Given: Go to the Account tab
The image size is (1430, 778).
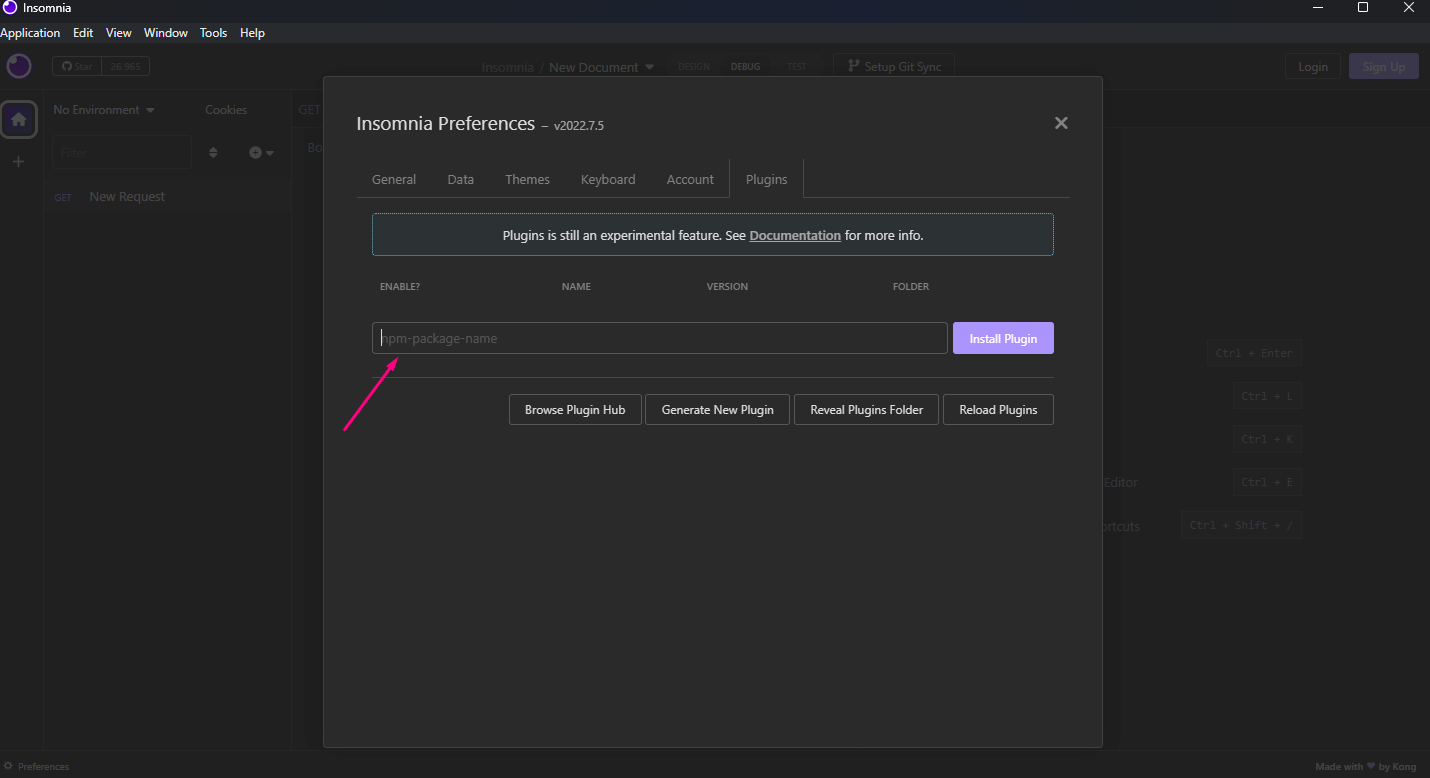Looking at the screenshot, I should [x=690, y=179].
